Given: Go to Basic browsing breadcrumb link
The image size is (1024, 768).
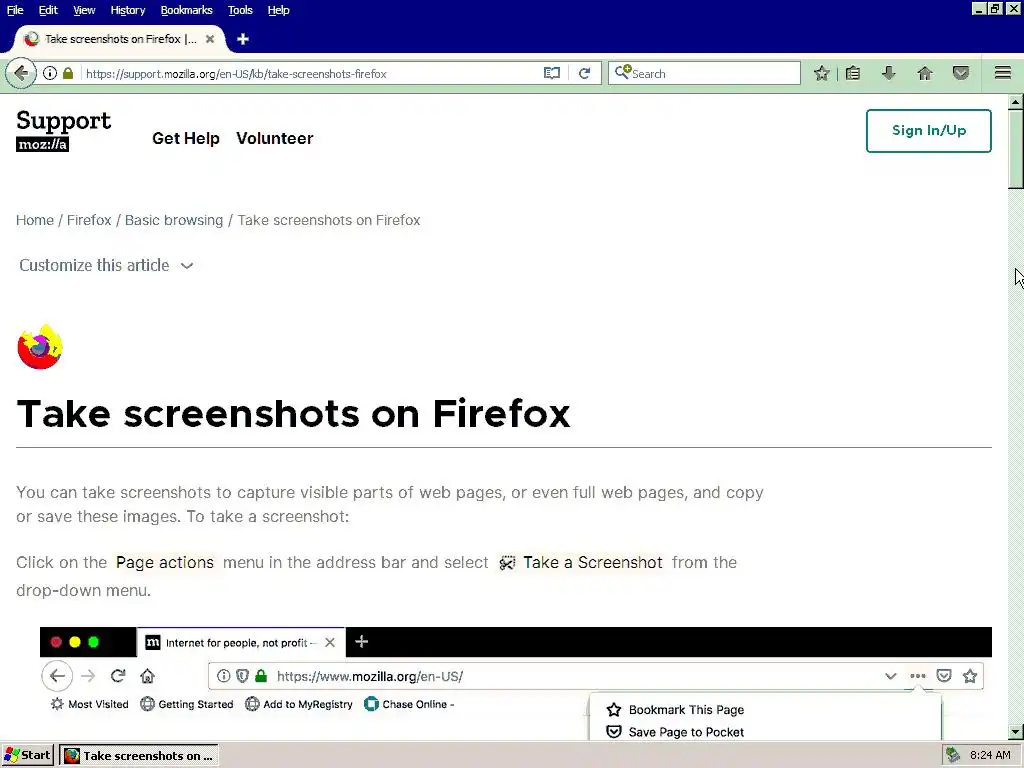Looking at the screenshot, I should click(x=174, y=220).
